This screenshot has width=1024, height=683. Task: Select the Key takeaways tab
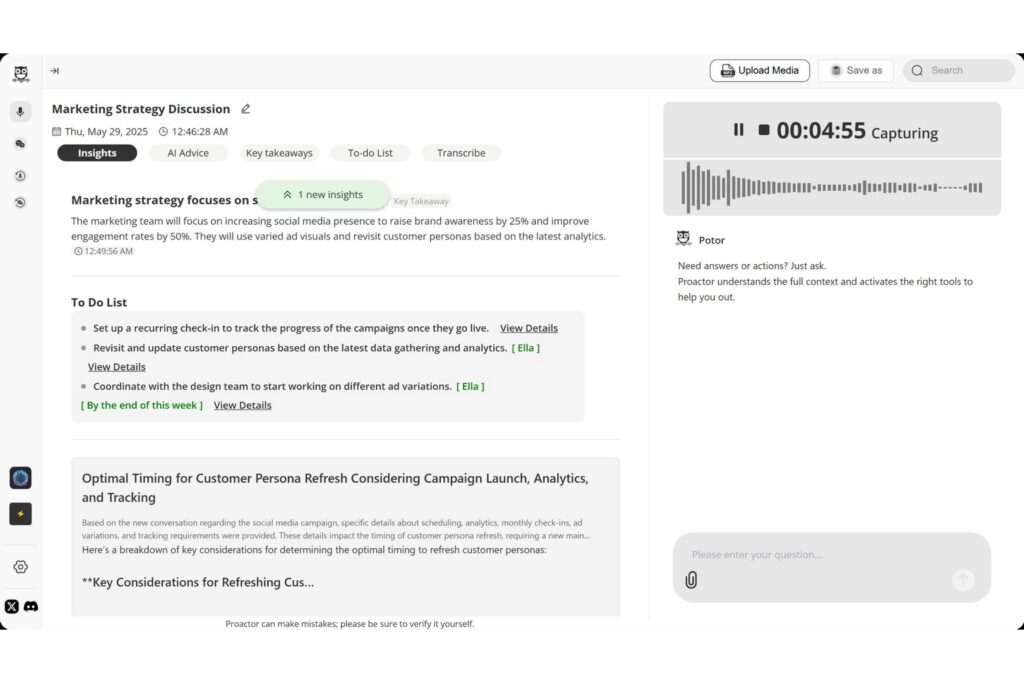(279, 153)
